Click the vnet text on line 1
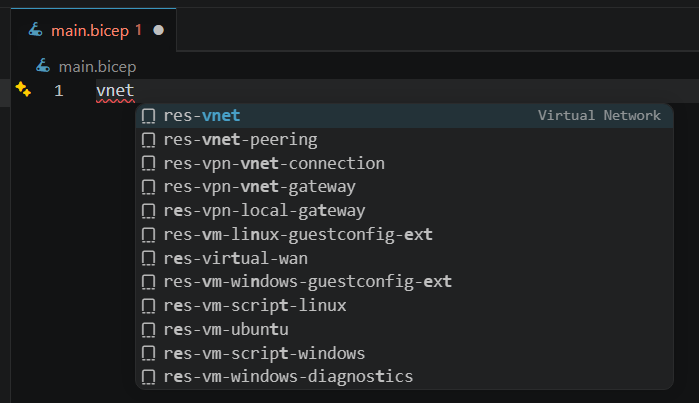Image resolution: width=699 pixels, height=403 pixels. 115,91
